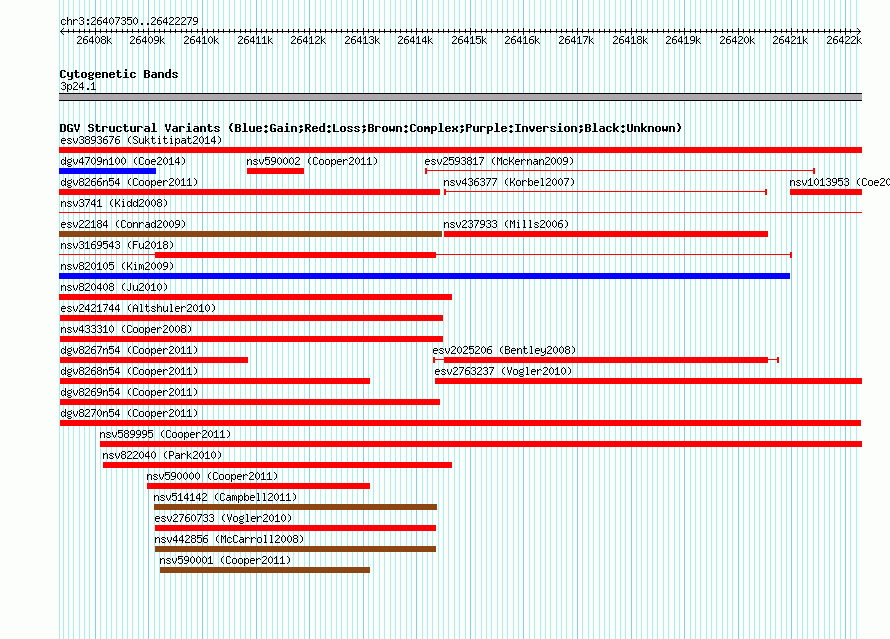This screenshot has height=639, width=890.
Task: Select nsv820408 (Ju2010) variant label
Action: [x=114, y=287]
